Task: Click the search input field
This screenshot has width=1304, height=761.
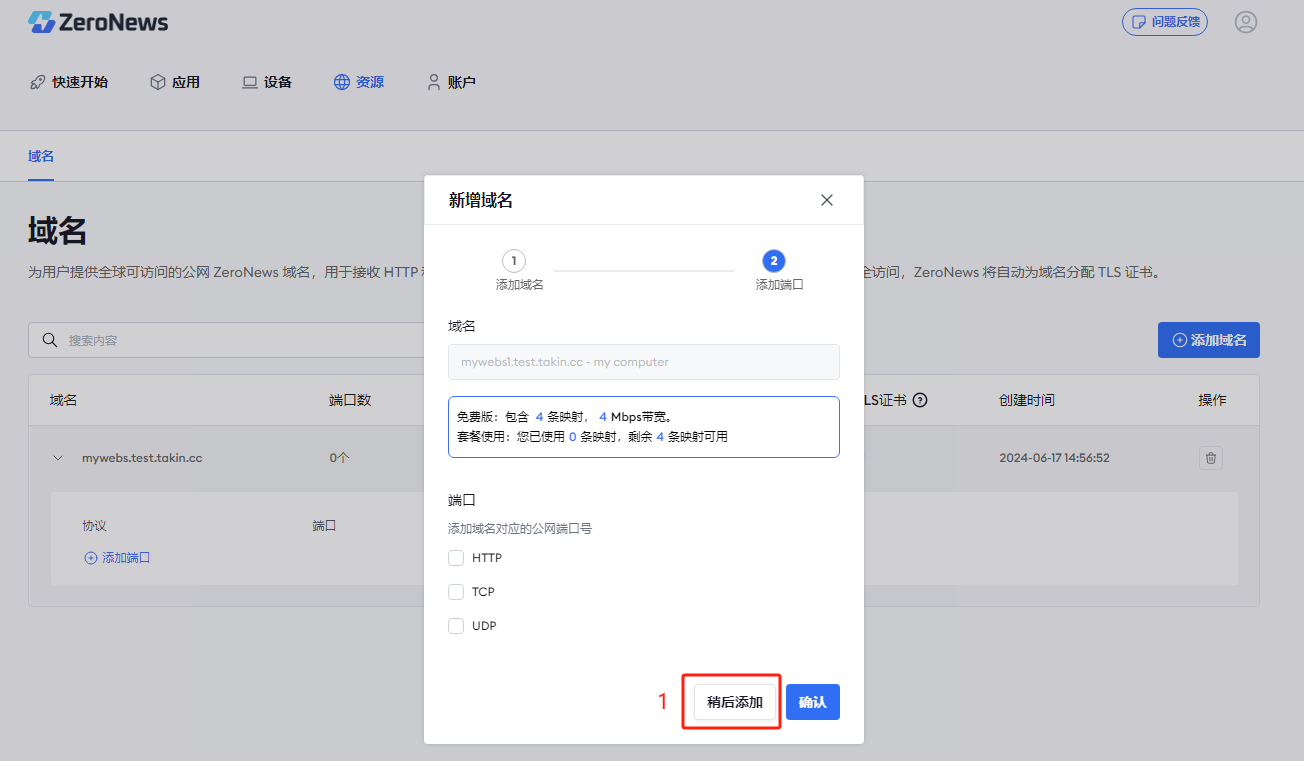Action: click(x=228, y=340)
